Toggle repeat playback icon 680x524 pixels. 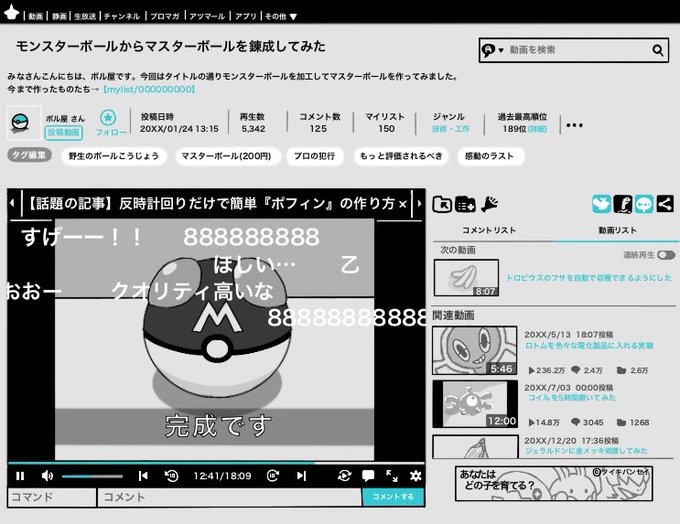[344, 476]
